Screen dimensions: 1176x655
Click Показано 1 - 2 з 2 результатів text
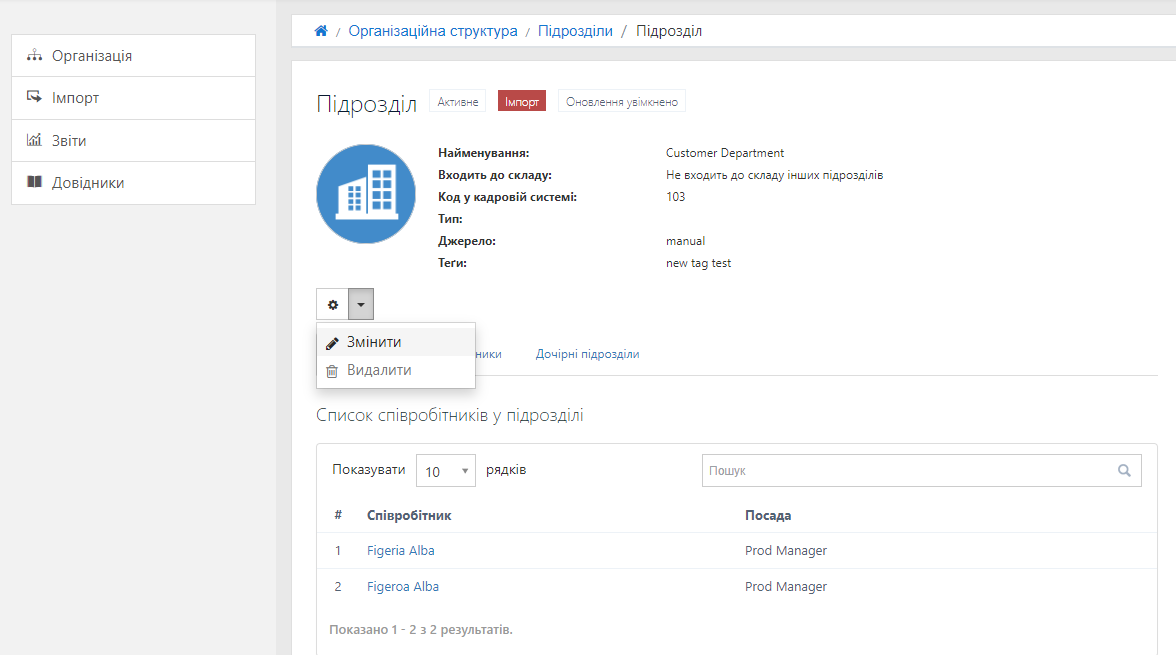point(421,629)
